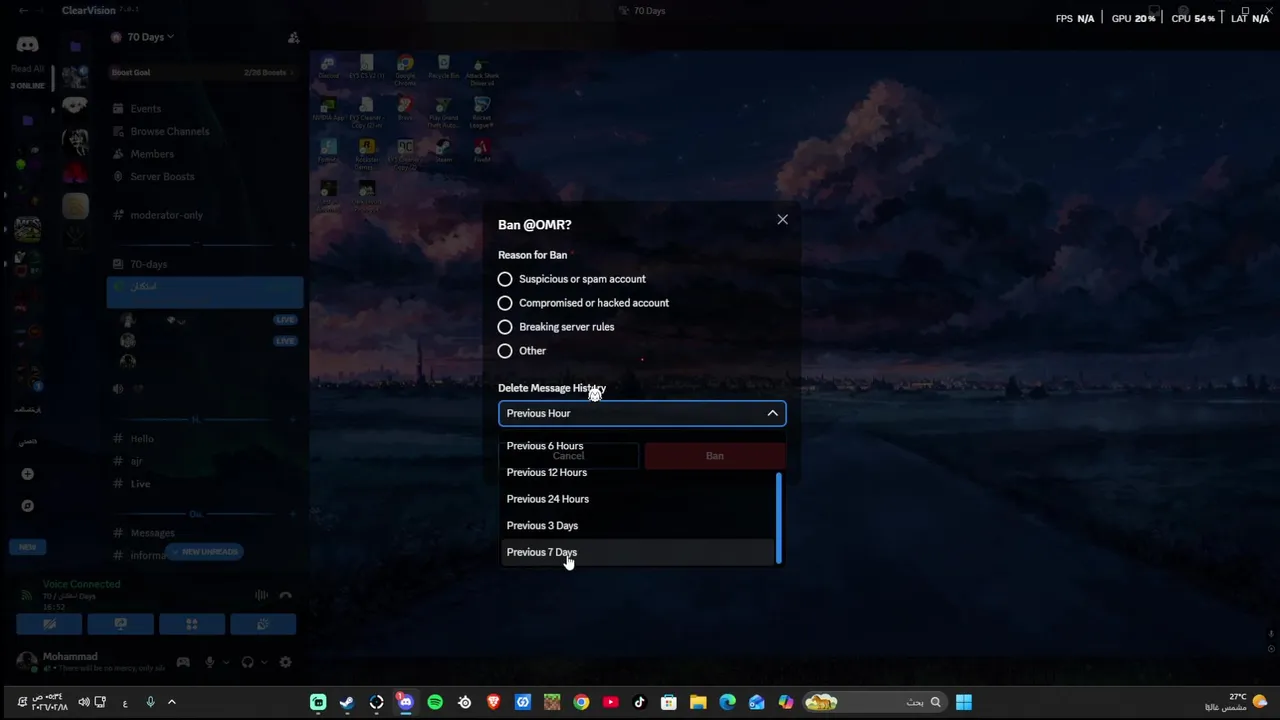Open the Members list
1280x720 pixels.
(143, 154)
